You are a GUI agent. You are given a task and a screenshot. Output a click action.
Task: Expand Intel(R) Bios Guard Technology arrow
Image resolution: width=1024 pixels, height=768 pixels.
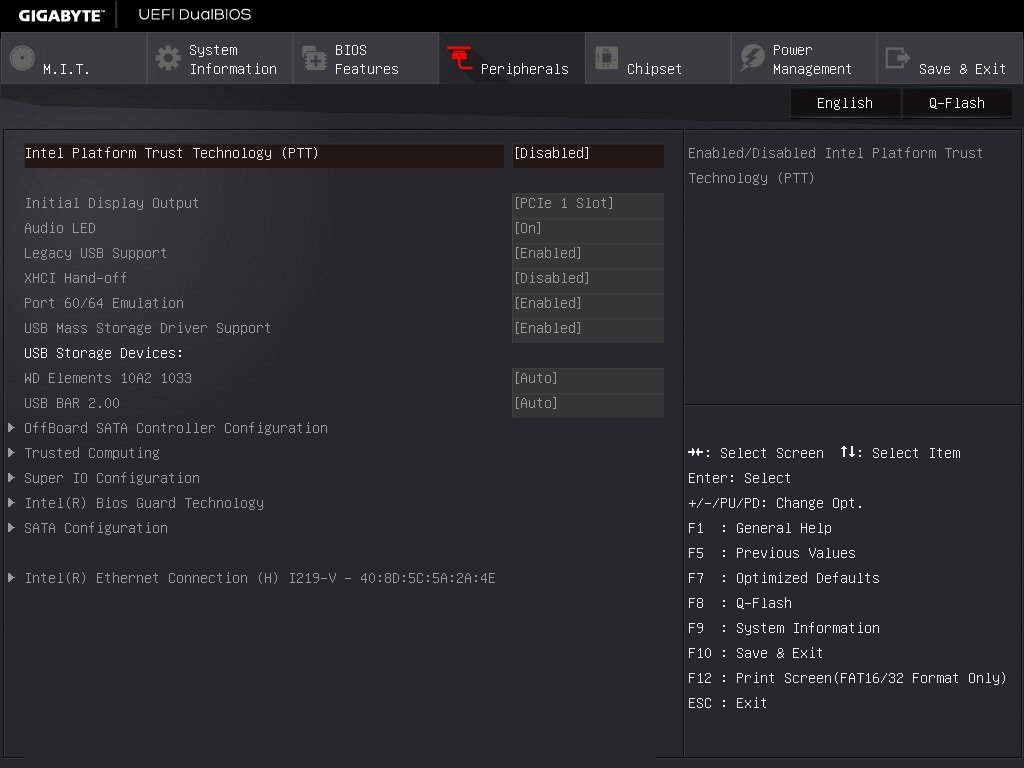11,503
